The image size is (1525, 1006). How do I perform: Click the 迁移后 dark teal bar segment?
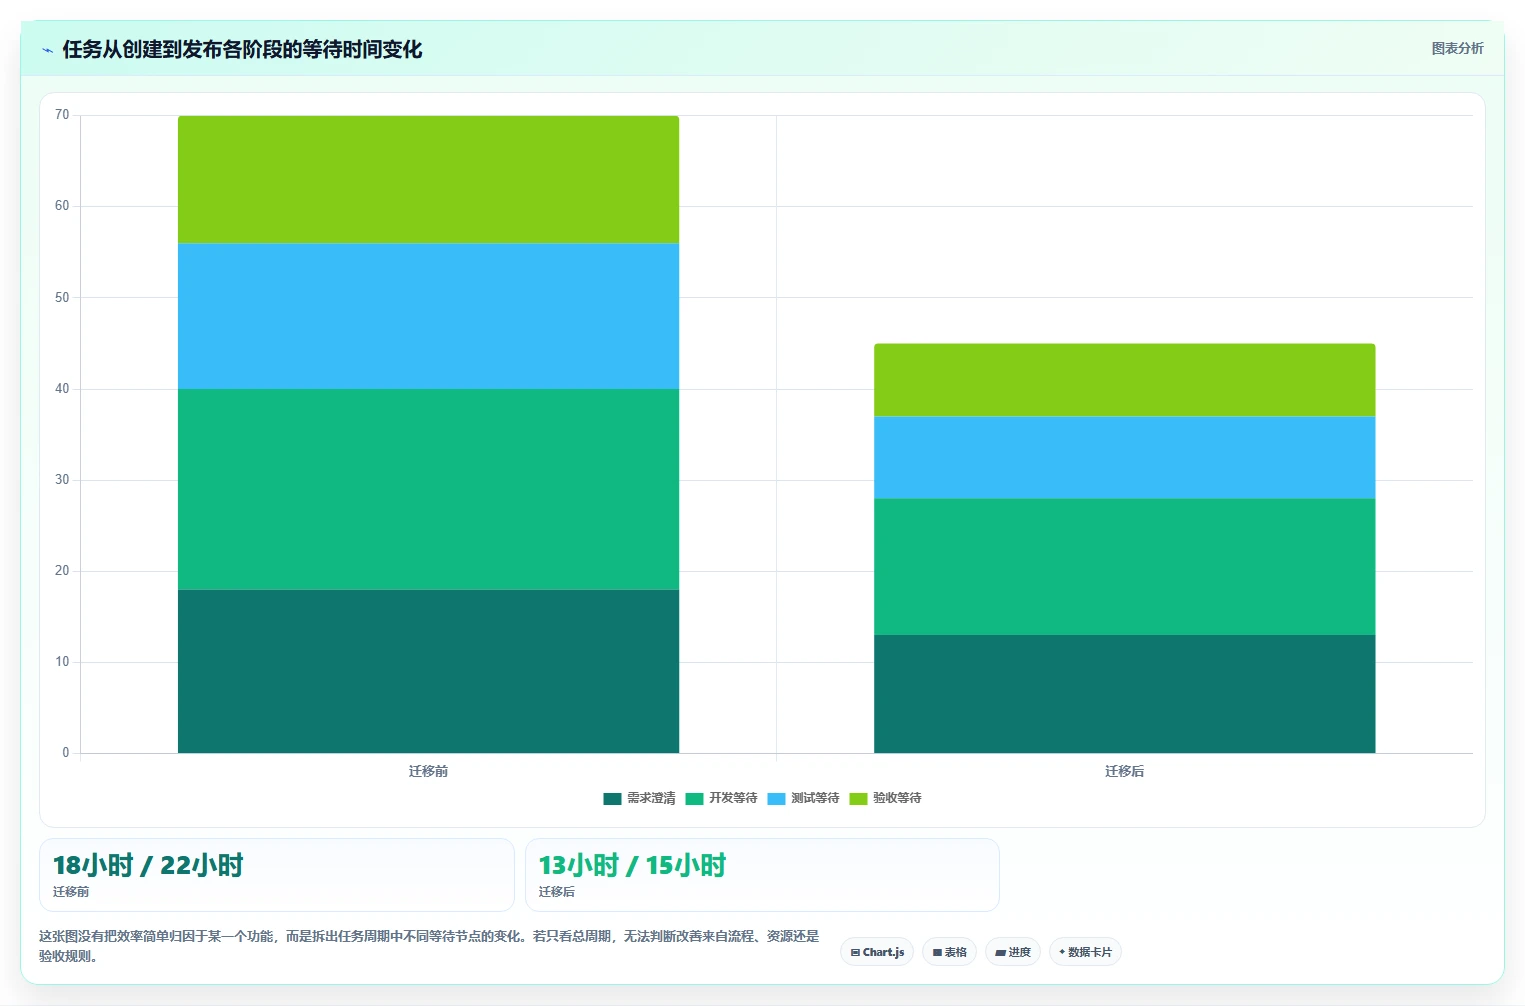click(x=1124, y=694)
